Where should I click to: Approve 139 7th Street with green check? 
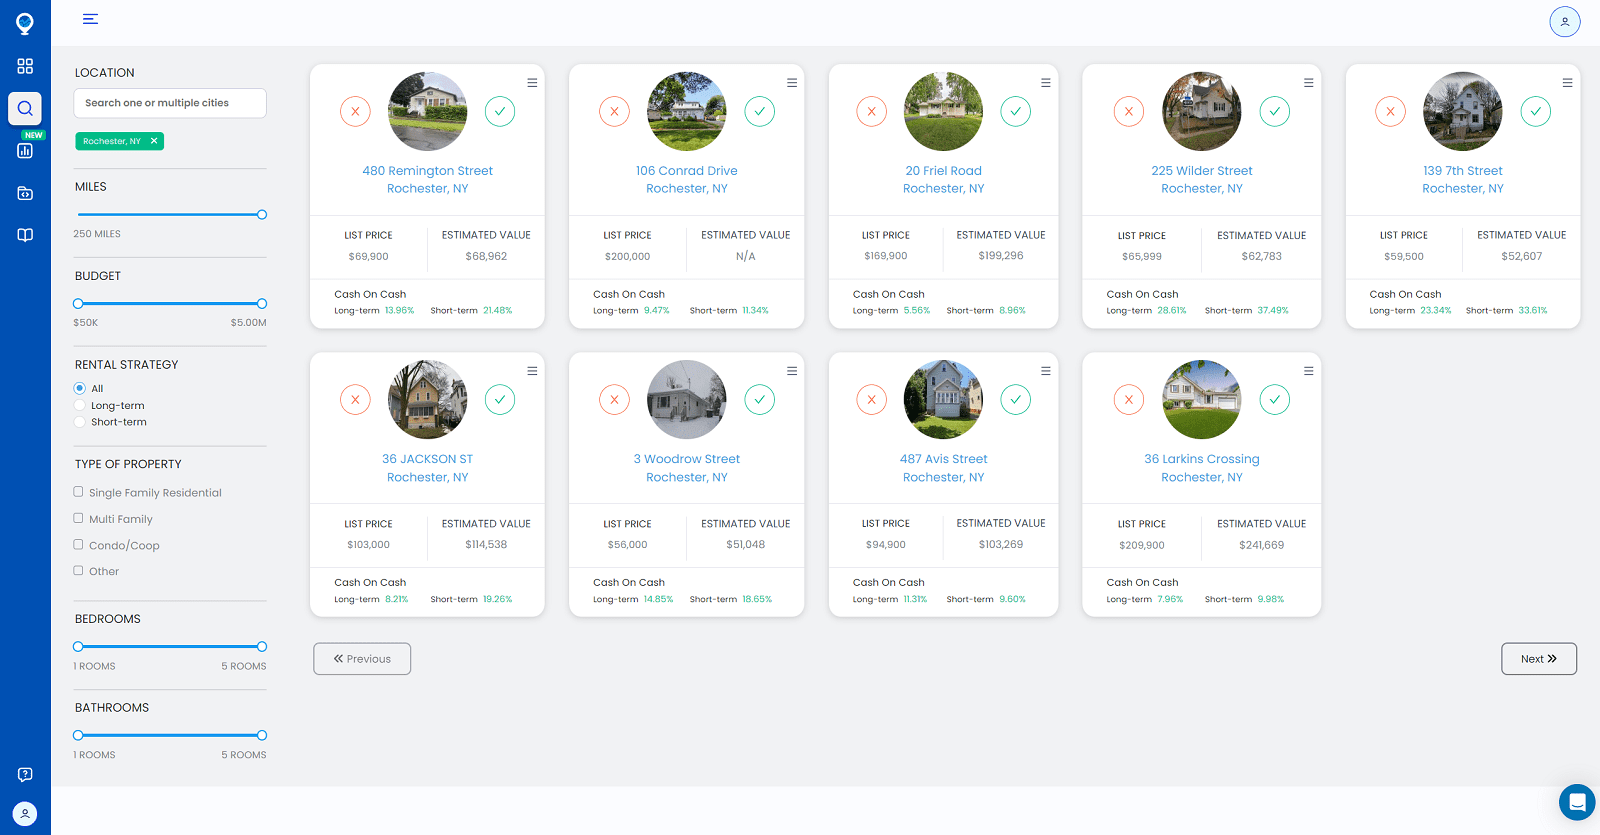[1536, 111]
